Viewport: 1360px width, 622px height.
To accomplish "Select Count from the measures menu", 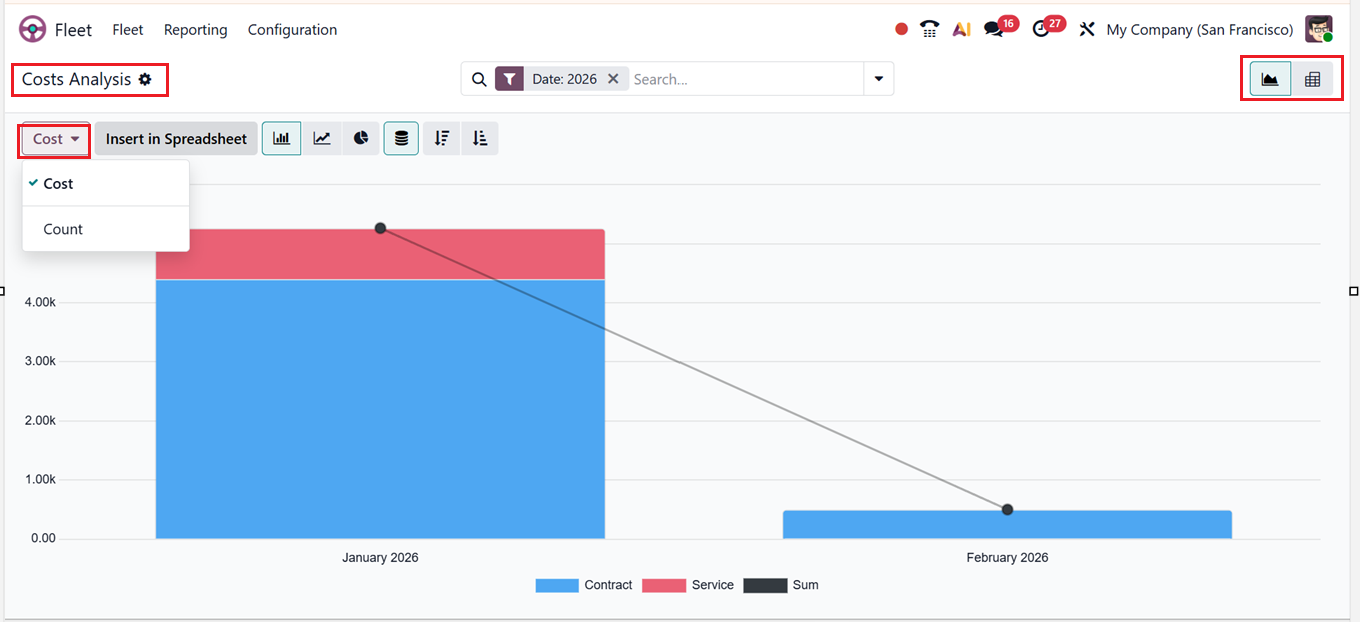I will click(63, 229).
